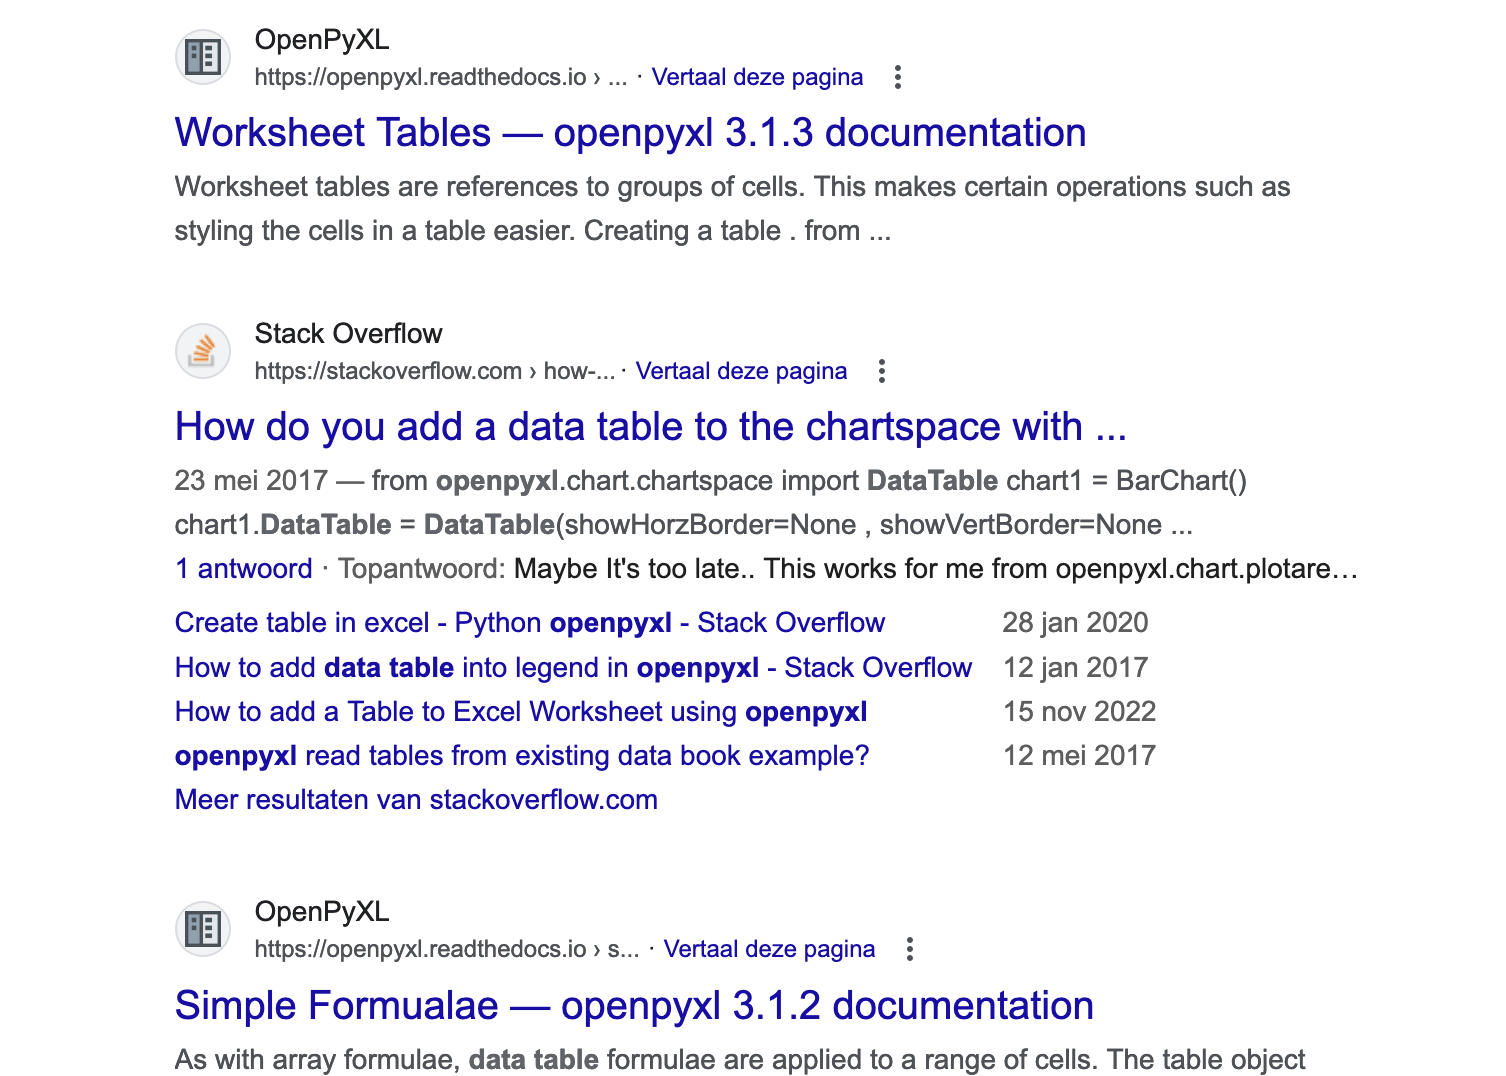
Task: Click the '28 jan 2020' date
Action: point(1075,623)
